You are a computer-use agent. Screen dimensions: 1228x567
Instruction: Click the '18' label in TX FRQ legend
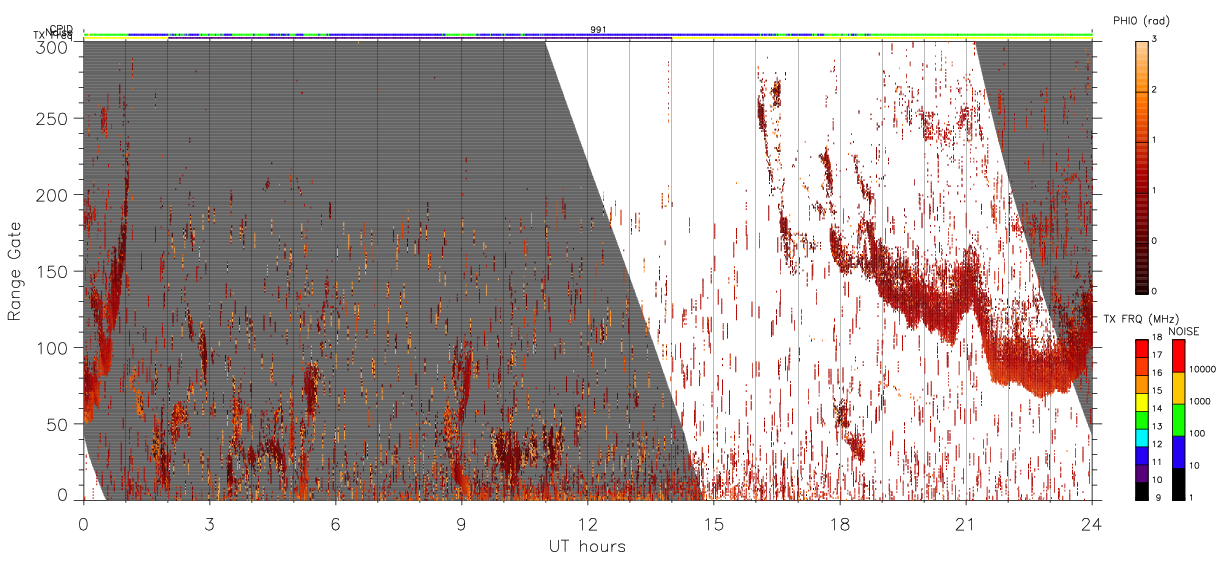tap(1158, 339)
